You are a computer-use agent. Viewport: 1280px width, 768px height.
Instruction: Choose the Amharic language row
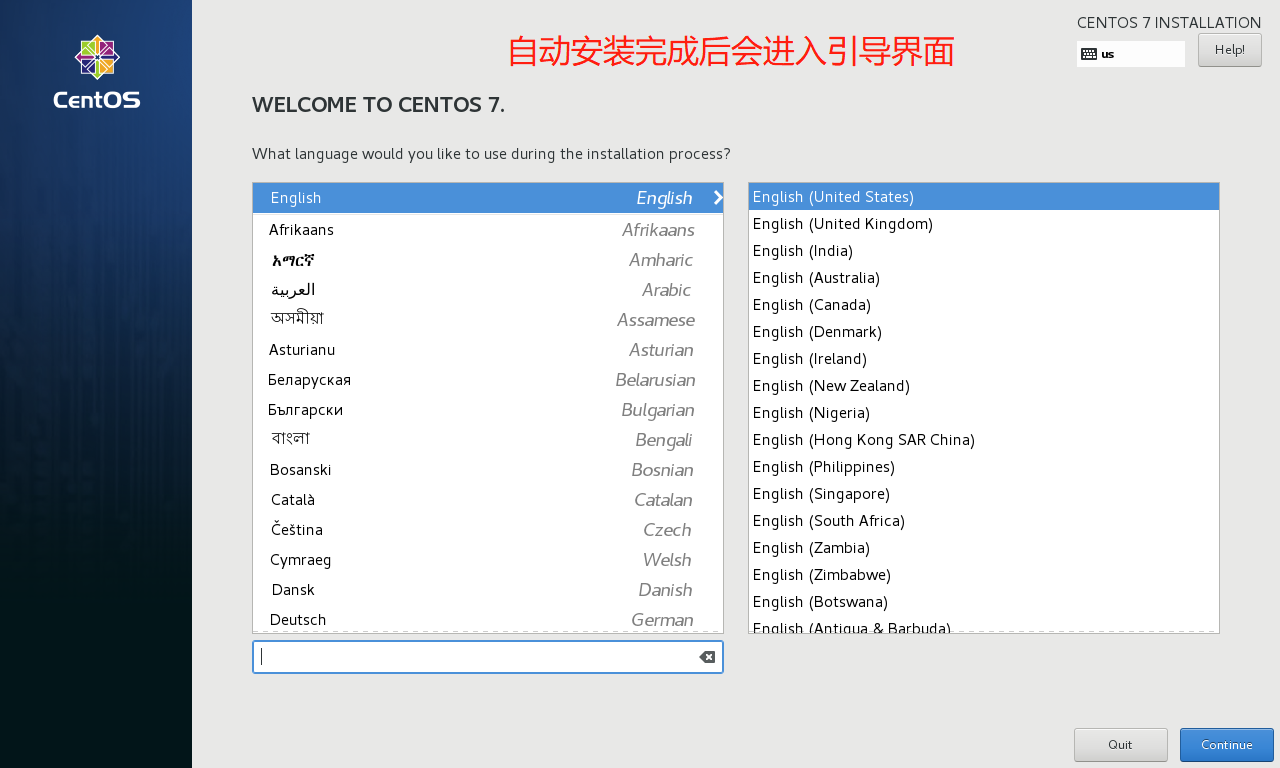tap(488, 260)
